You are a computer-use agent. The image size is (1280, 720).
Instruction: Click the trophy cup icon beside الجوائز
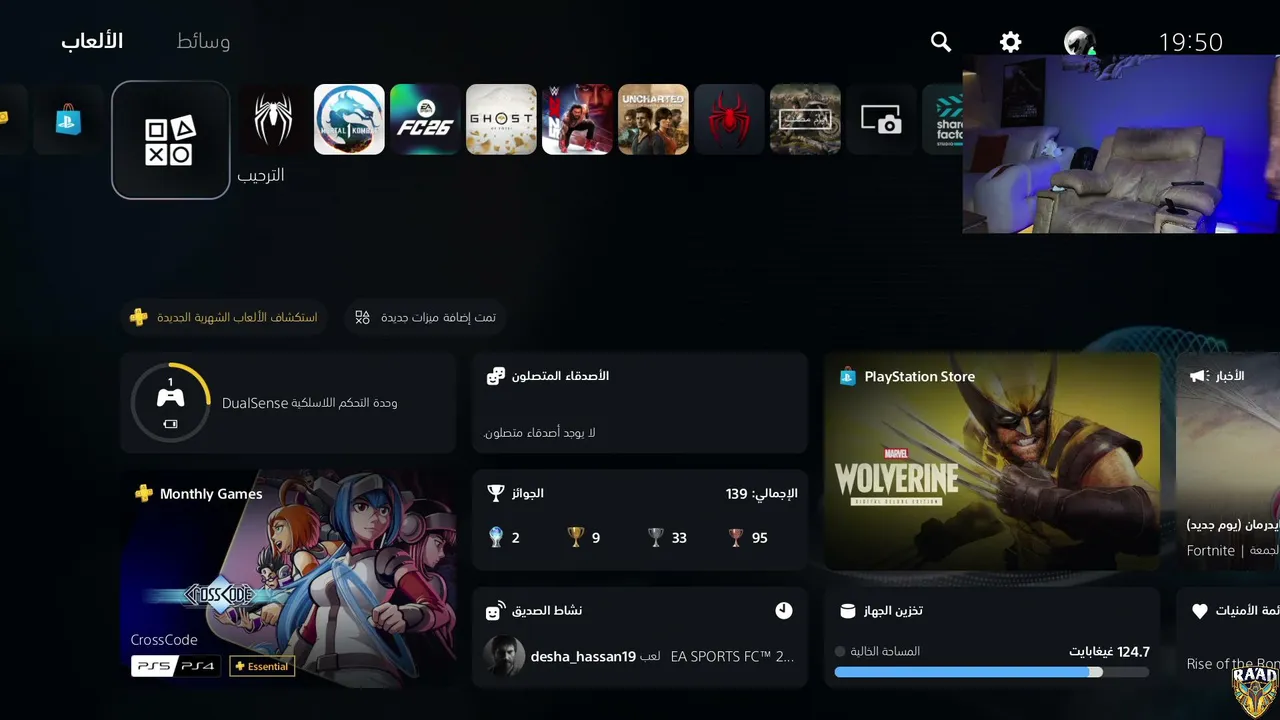point(496,493)
